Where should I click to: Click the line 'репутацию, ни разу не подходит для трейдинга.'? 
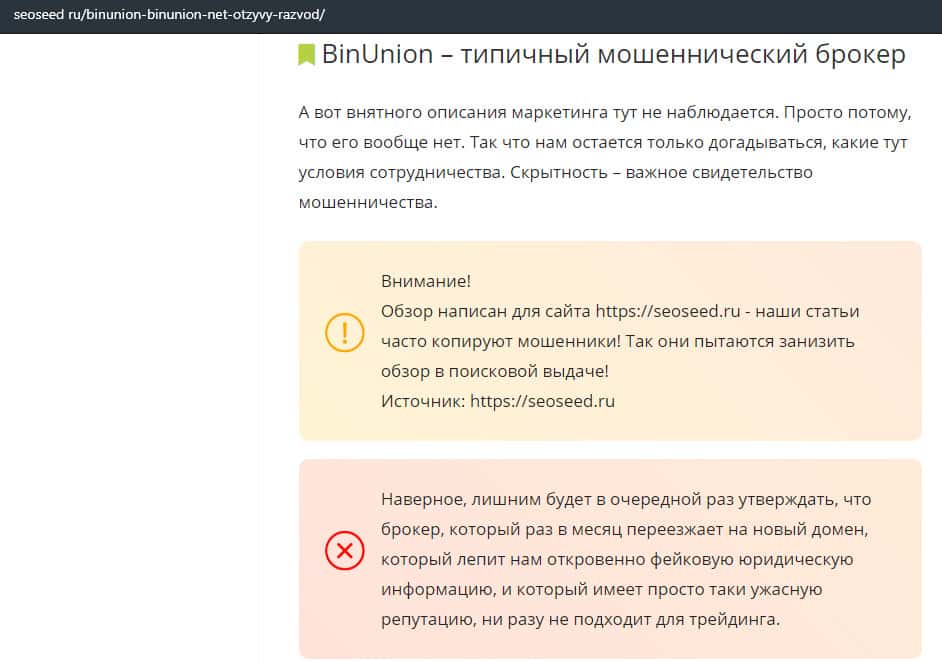point(580,619)
